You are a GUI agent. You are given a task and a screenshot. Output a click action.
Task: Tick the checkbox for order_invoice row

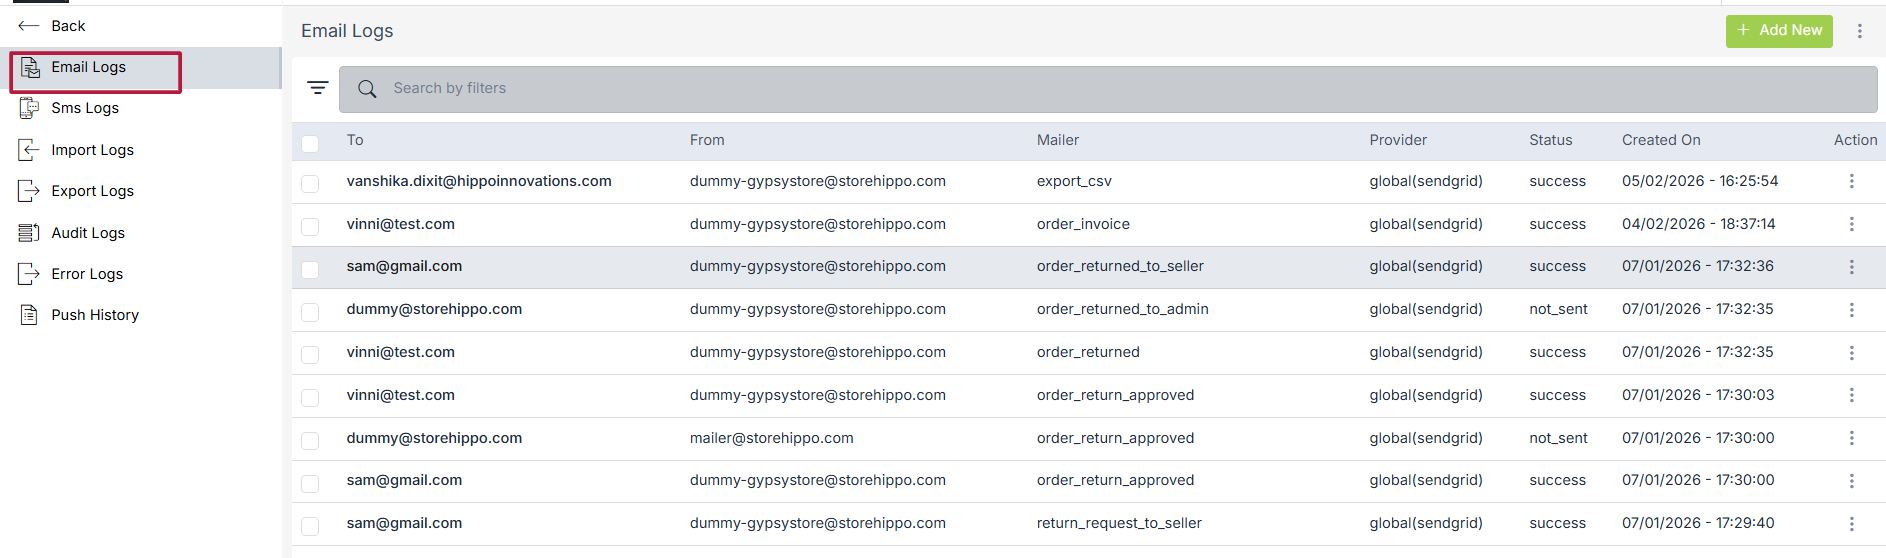[310, 227]
